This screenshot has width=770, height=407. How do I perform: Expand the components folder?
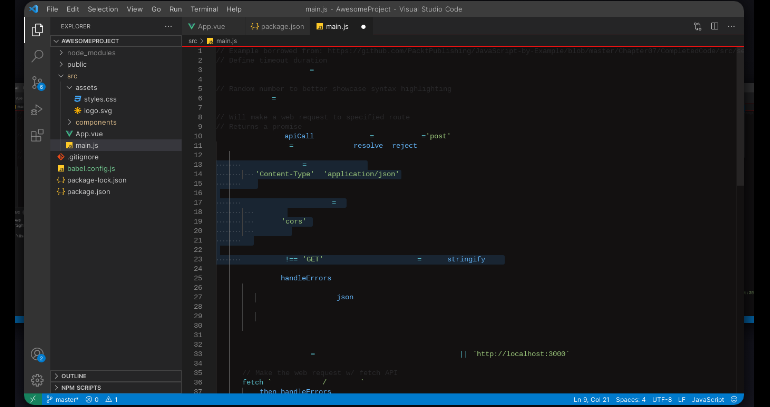pyautogui.click(x=116, y=122)
